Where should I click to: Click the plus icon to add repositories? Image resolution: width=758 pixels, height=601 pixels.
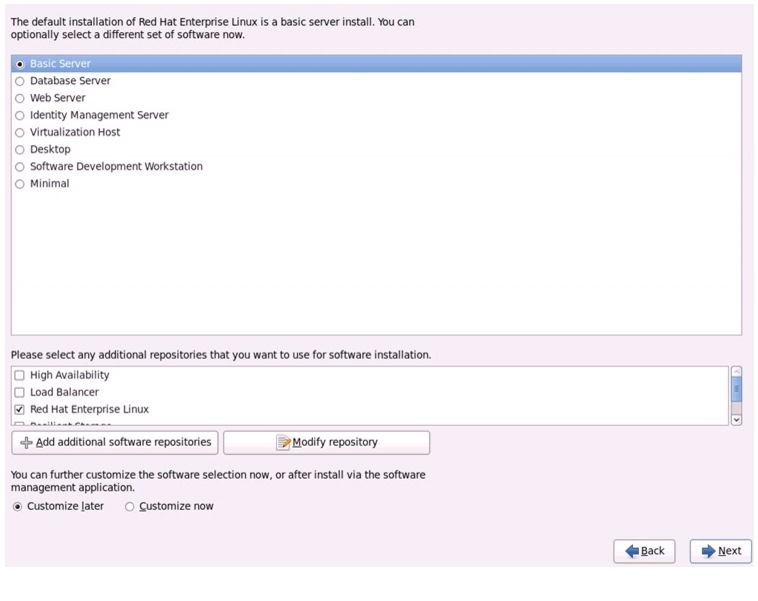(26, 443)
